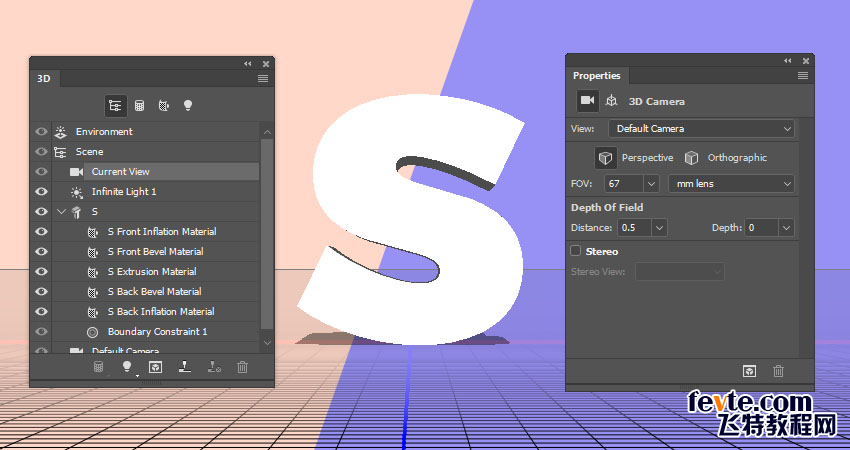
Task: Click the Scene tree icon
Action: [60, 152]
